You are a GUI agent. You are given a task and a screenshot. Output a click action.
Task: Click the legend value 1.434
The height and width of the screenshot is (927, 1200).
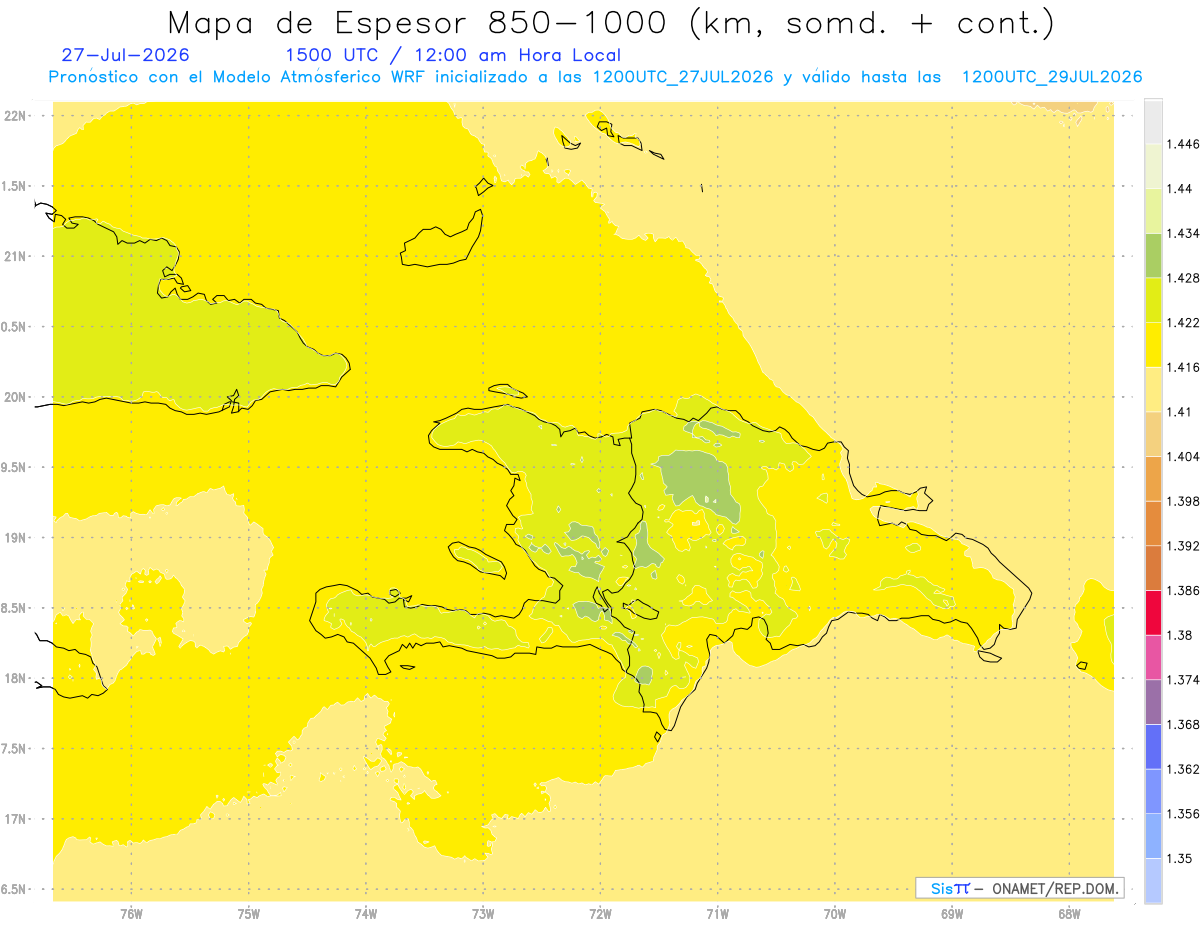tap(1183, 233)
